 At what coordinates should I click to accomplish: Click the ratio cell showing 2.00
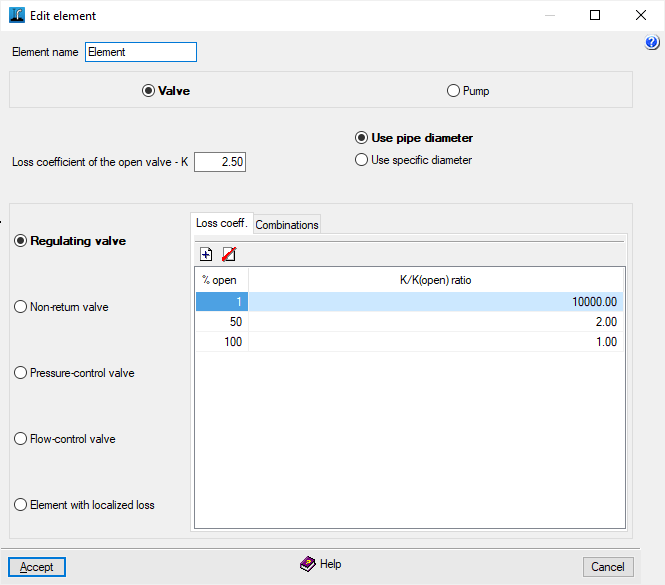pos(436,322)
